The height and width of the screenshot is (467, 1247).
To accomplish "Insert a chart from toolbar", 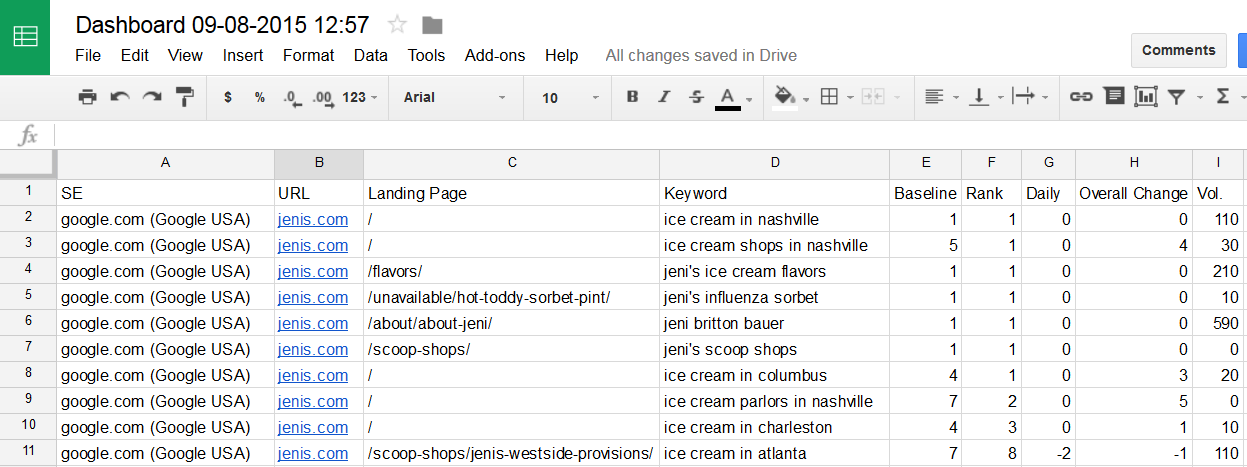I will click(1146, 97).
